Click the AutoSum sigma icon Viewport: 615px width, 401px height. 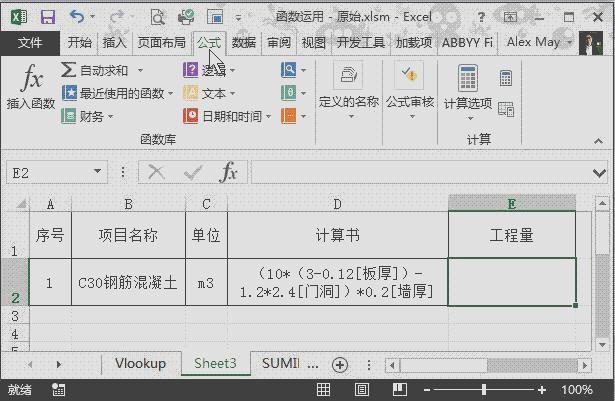click(x=68, y=70)
